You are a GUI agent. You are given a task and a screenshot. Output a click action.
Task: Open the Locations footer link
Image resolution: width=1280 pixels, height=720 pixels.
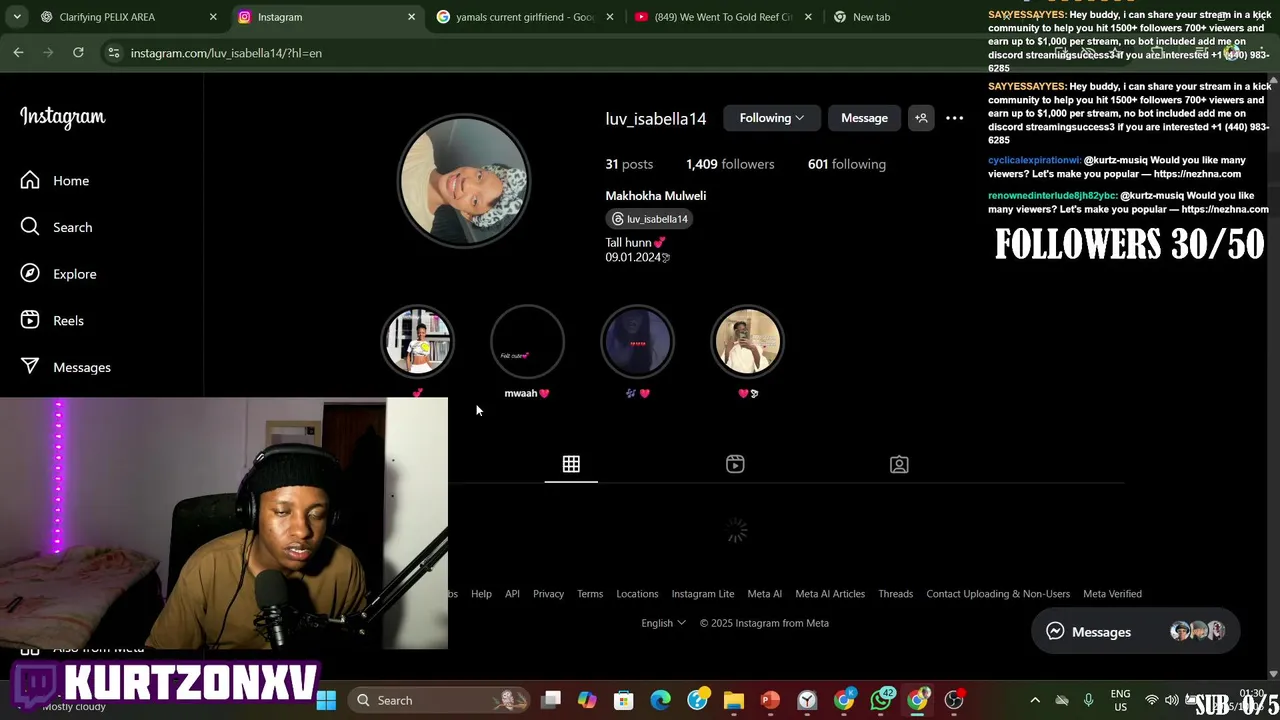[637, 594]
